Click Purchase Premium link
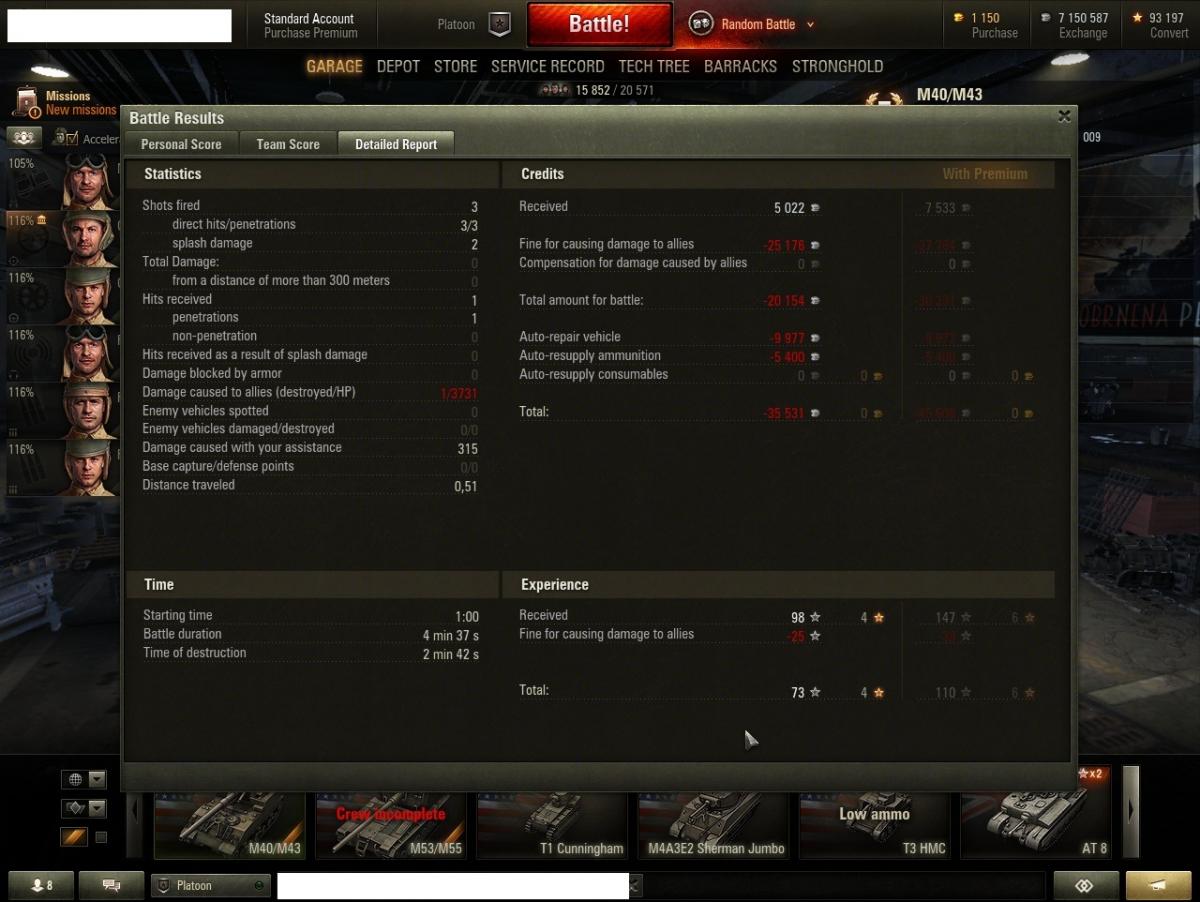This screenshot has height=902, width=1200. (x=310, y=33)
